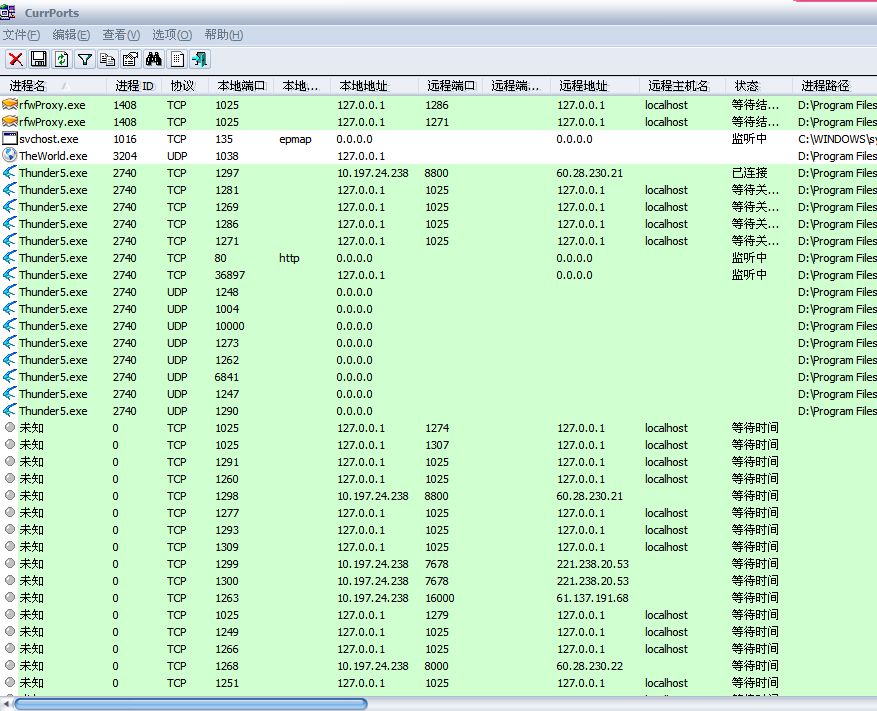Click the exit door icon in the toolbar
The height and width of the screenshot is (711, 877).
click(200, 59)
